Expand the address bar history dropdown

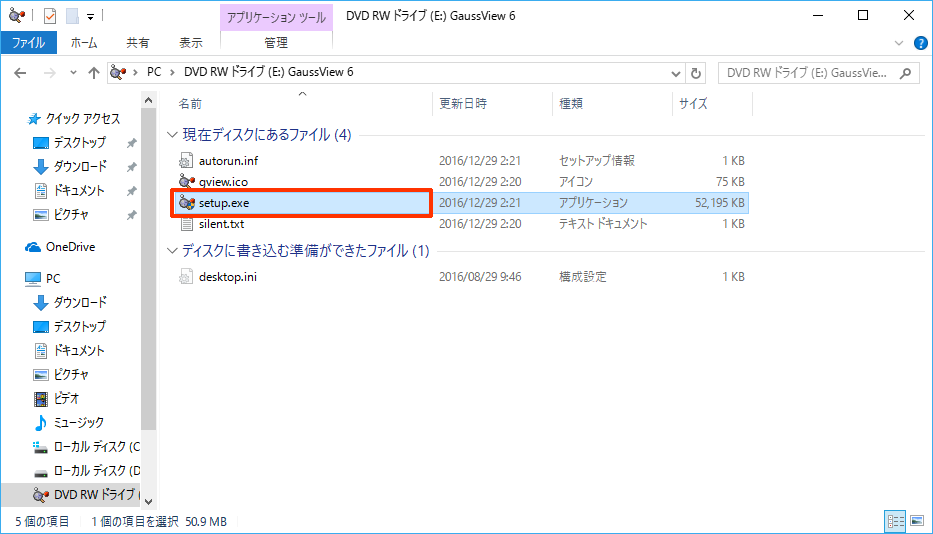coord(675,73)
